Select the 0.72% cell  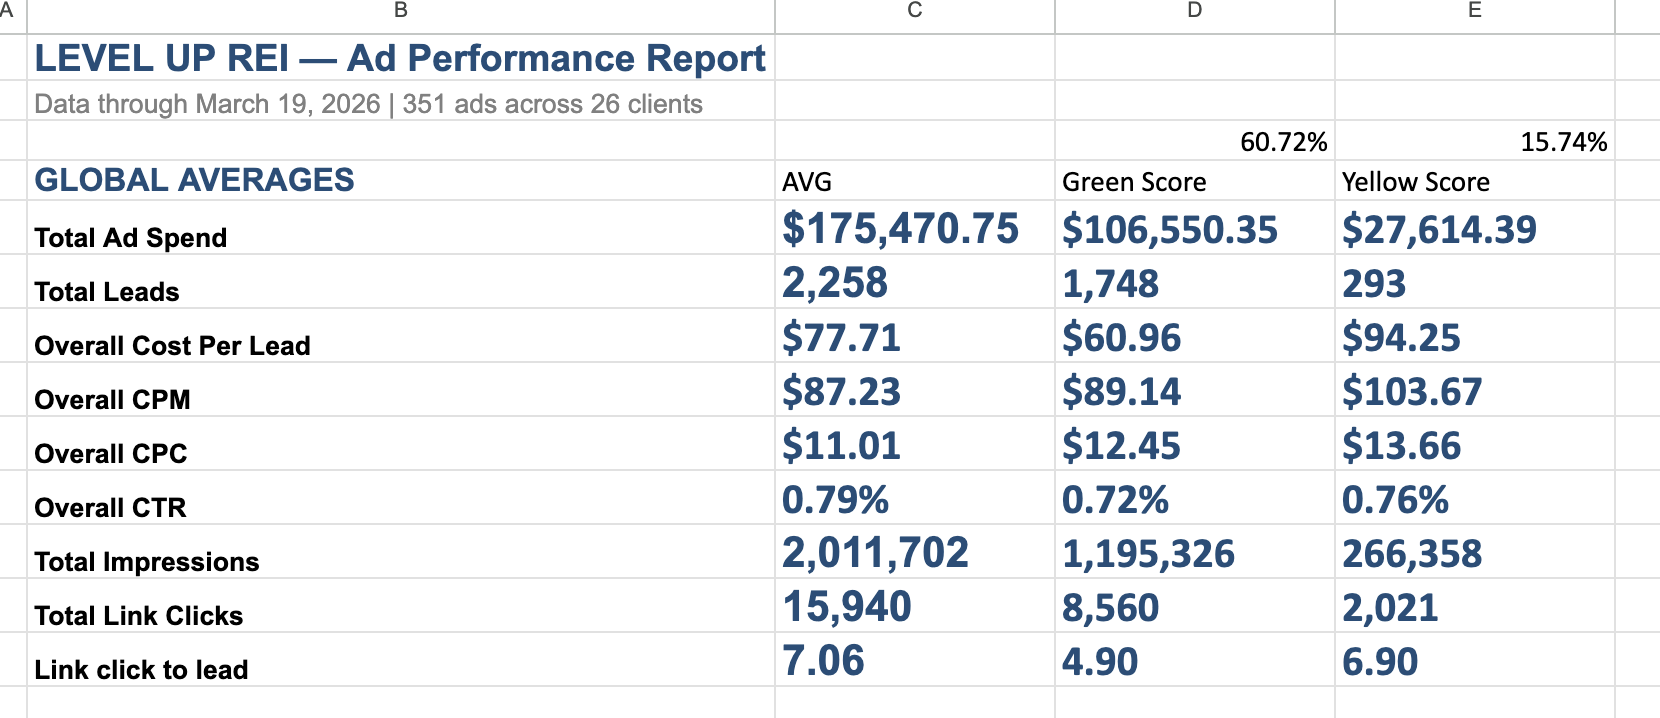tap(1195, 498)
